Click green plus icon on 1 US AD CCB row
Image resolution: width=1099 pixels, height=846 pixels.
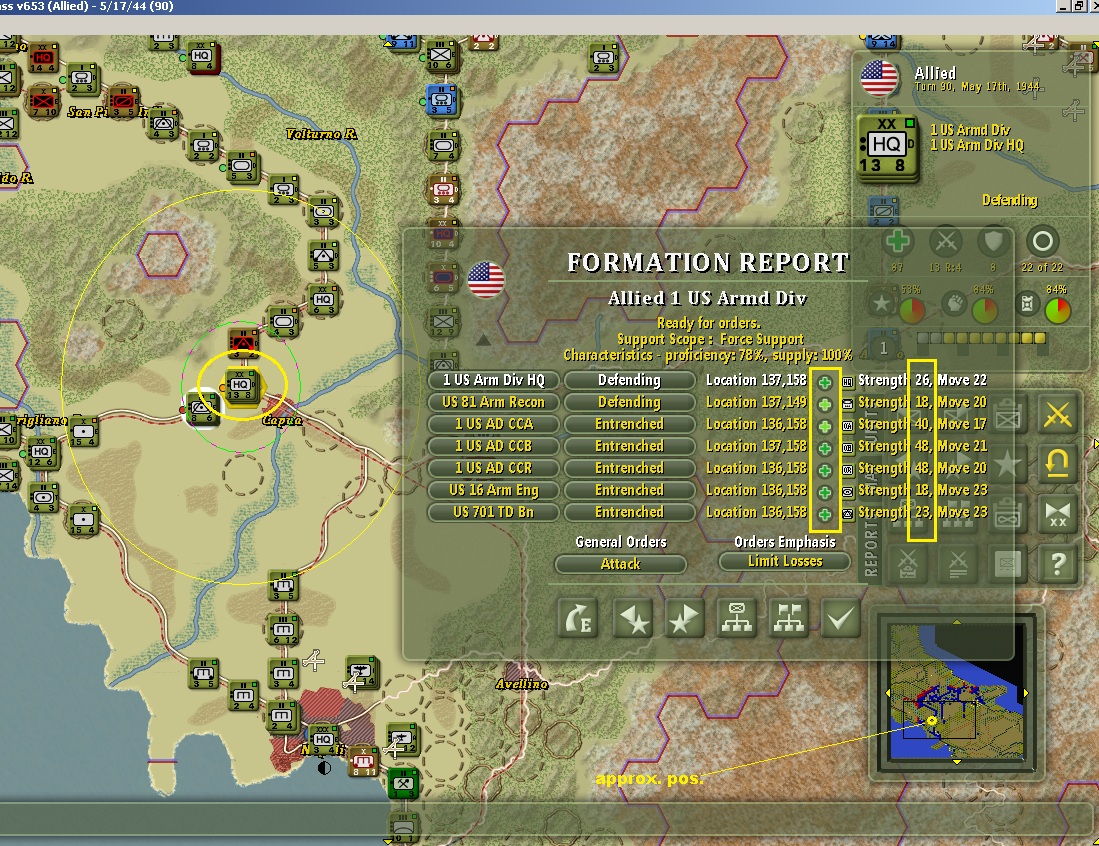pyautogui.click(x=825, y=449)
